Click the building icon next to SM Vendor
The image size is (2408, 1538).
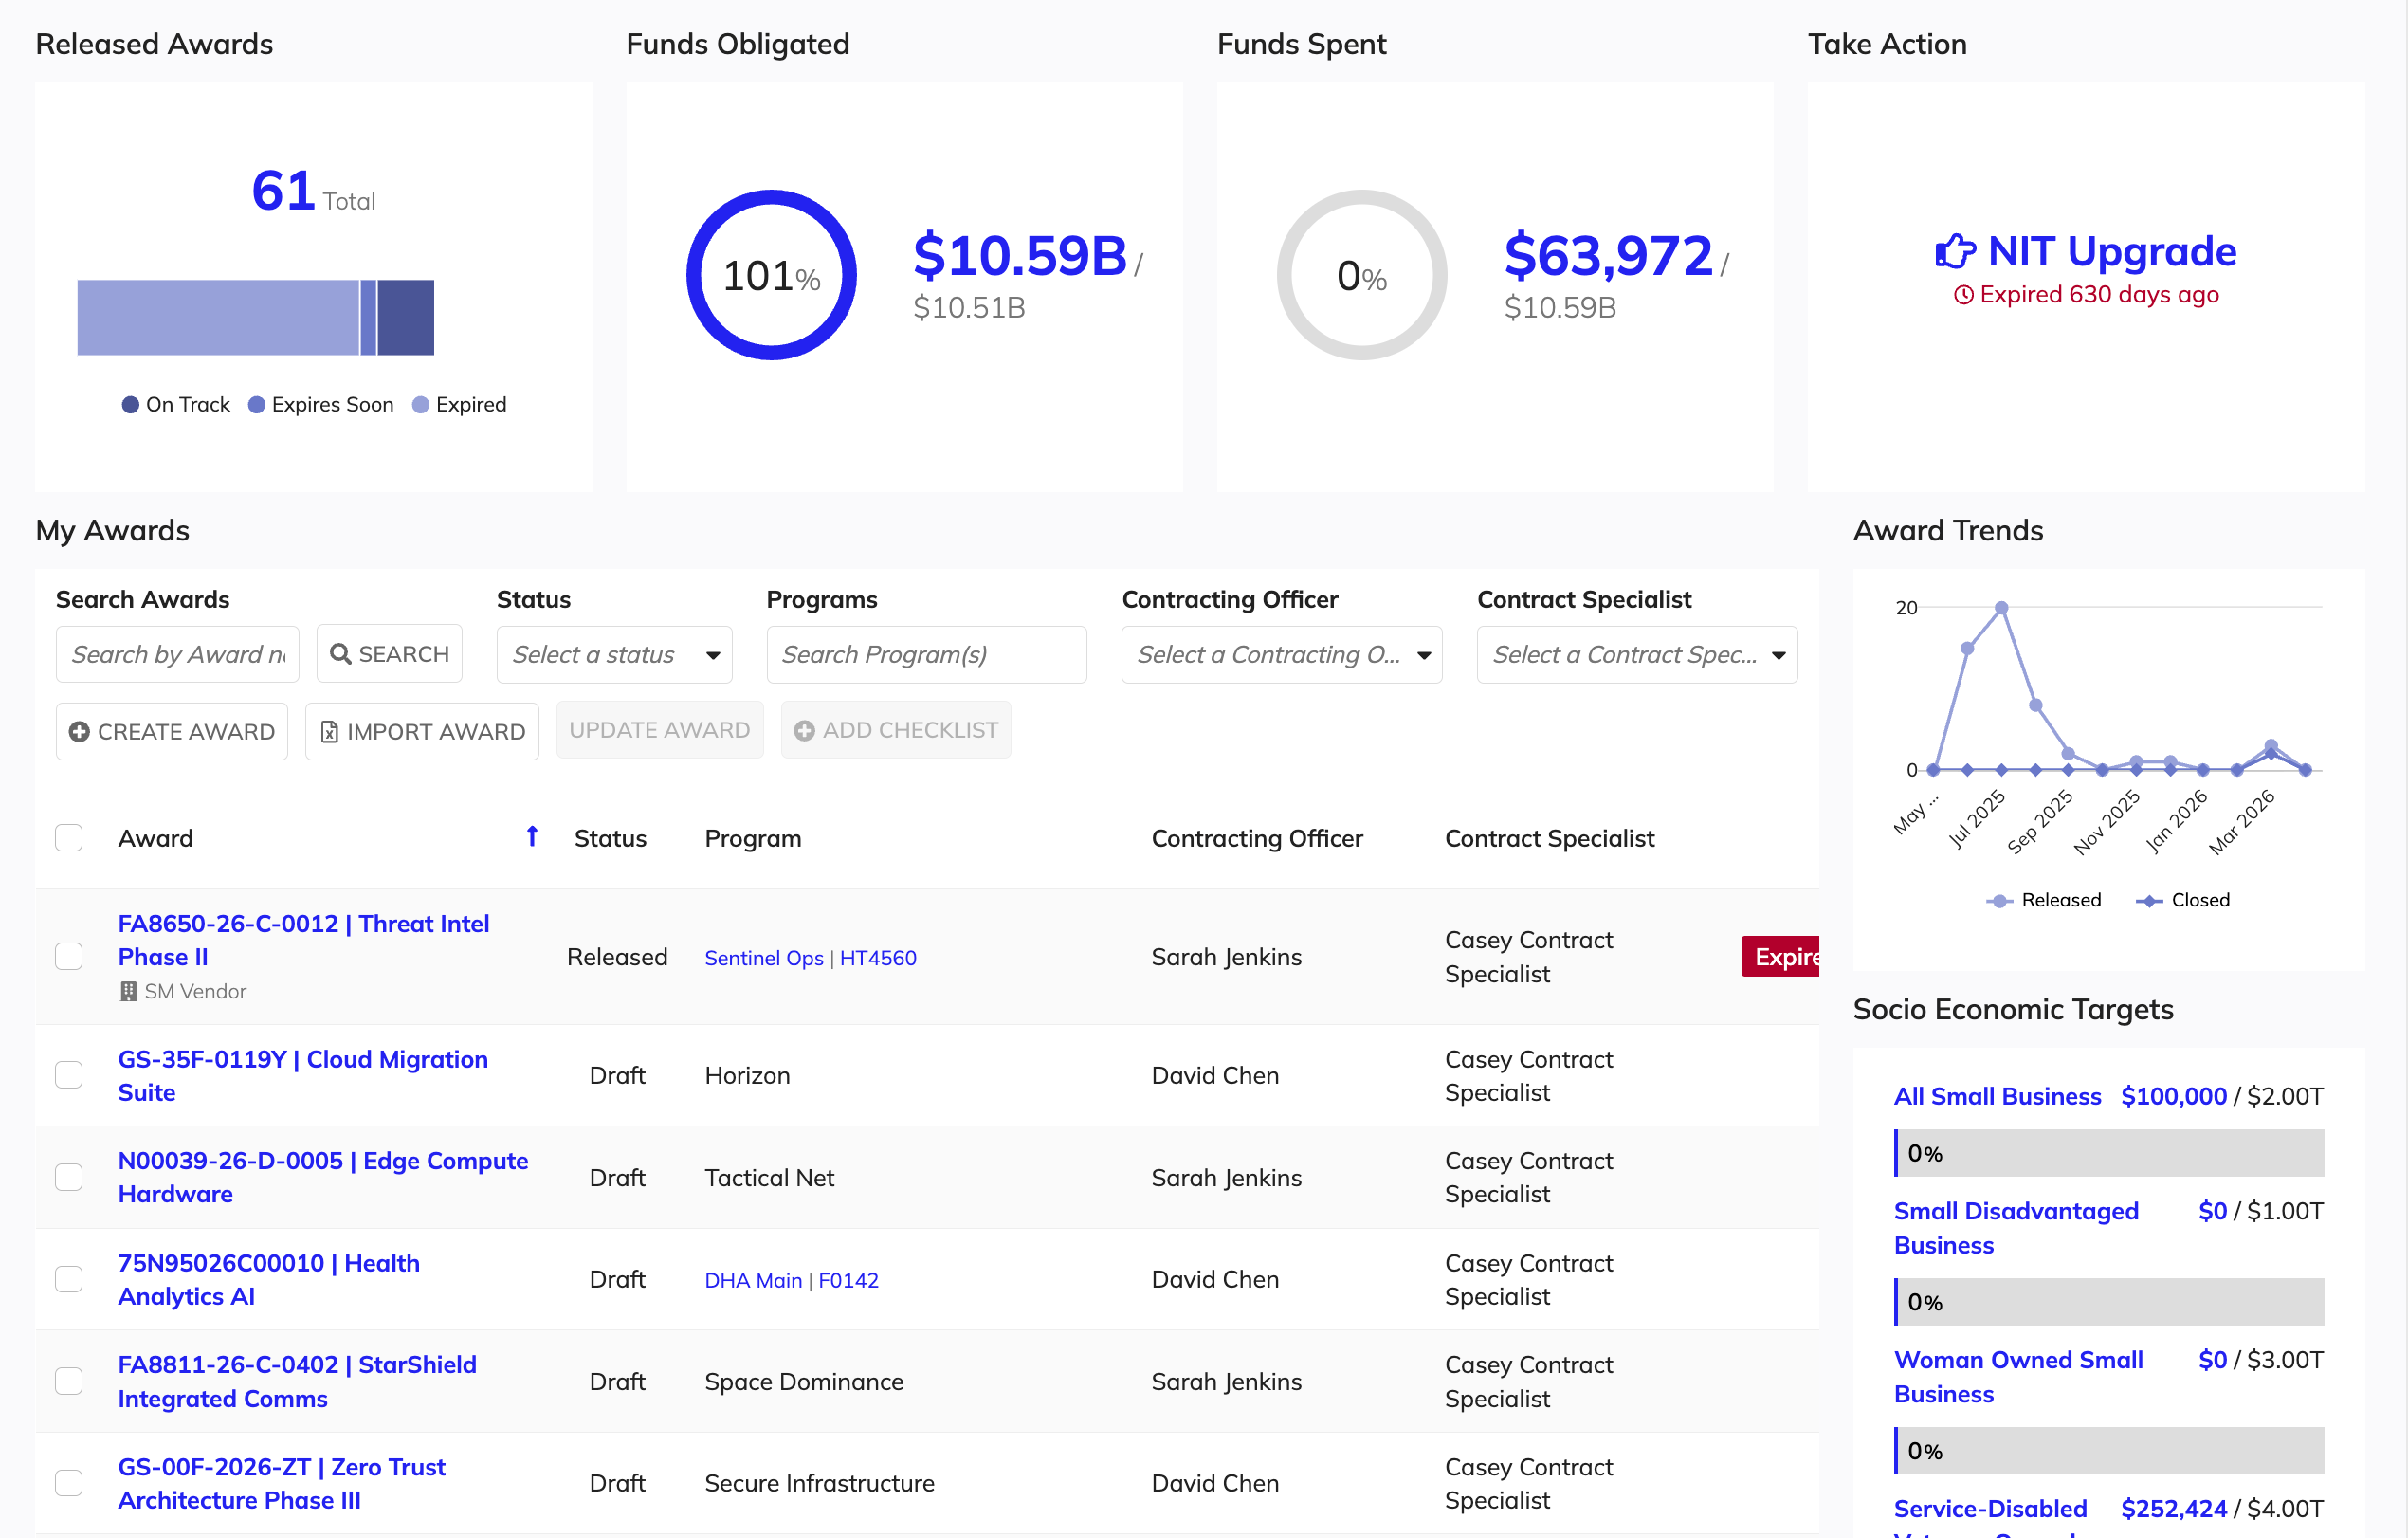coord(128,991)
